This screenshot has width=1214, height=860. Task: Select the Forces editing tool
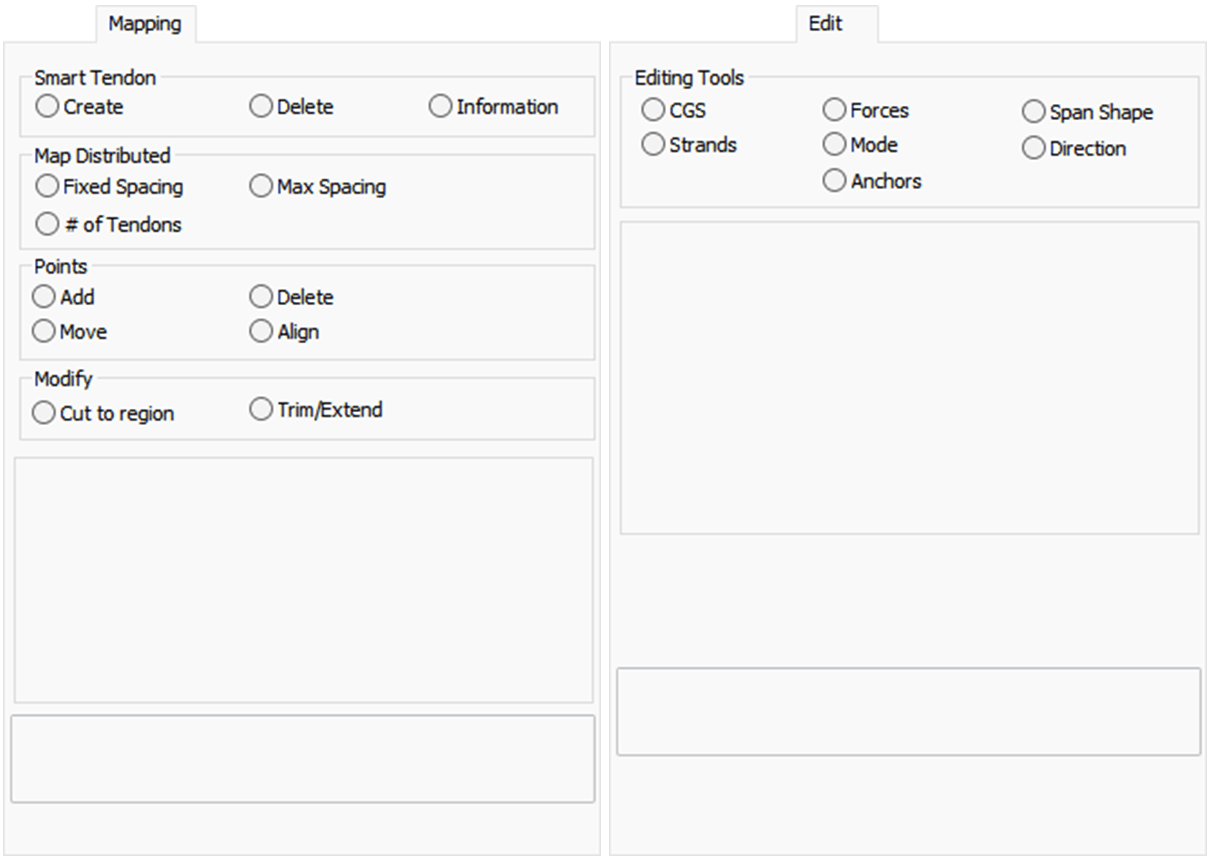tap(834, 110)
